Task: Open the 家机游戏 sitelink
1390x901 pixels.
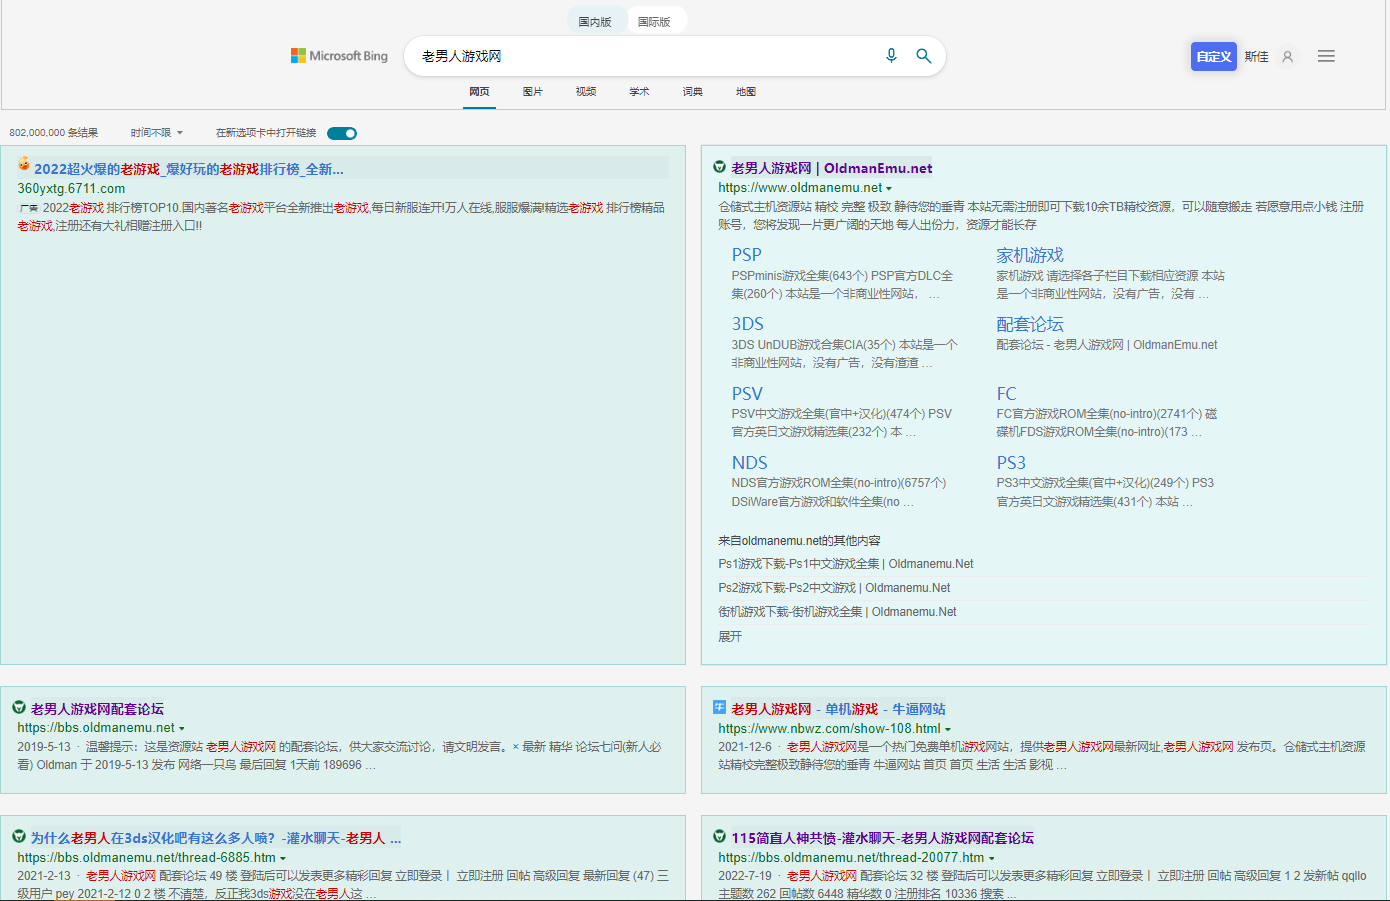Action: click(1030, 255)
